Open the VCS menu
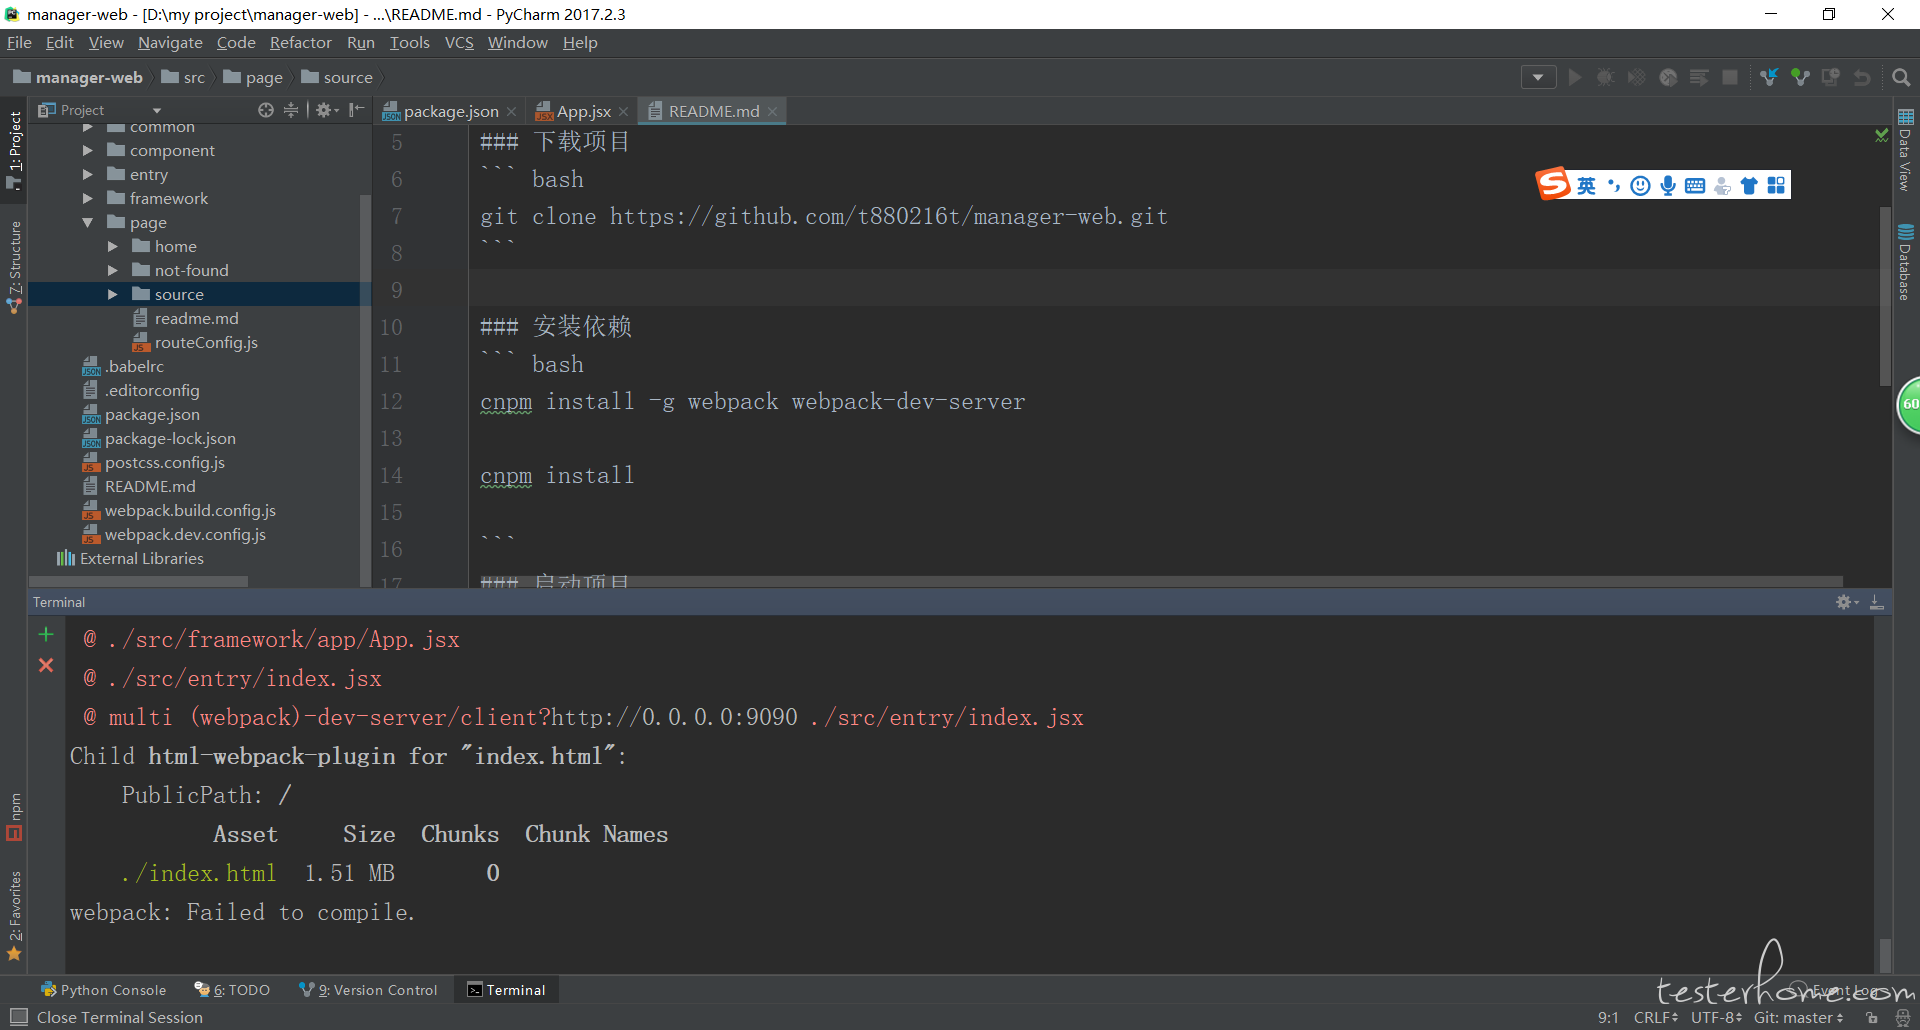The width and height of the screenshot is (1920, 1030). pos(459,42)
